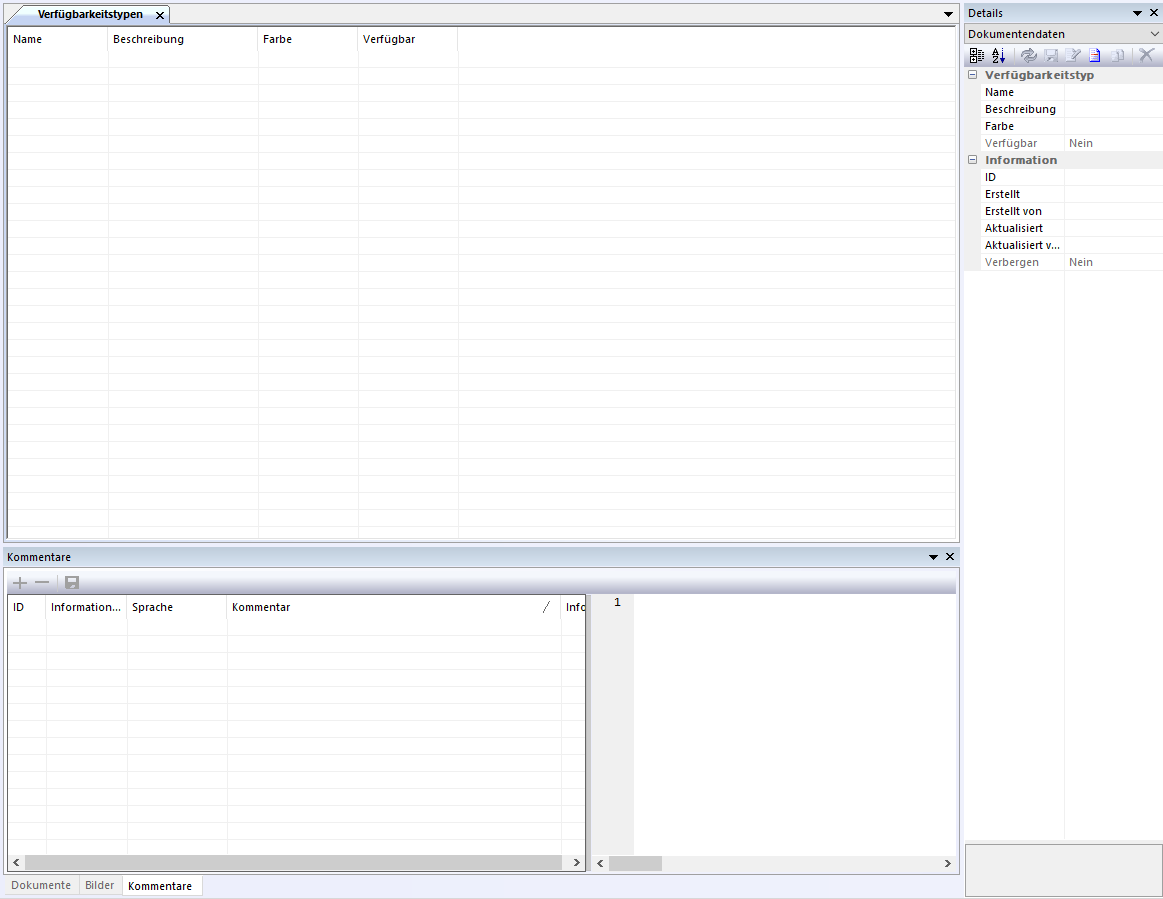Click the copy icon in Details toolbar
The width and height of the screenshot is (1163, 899).
1119,56
